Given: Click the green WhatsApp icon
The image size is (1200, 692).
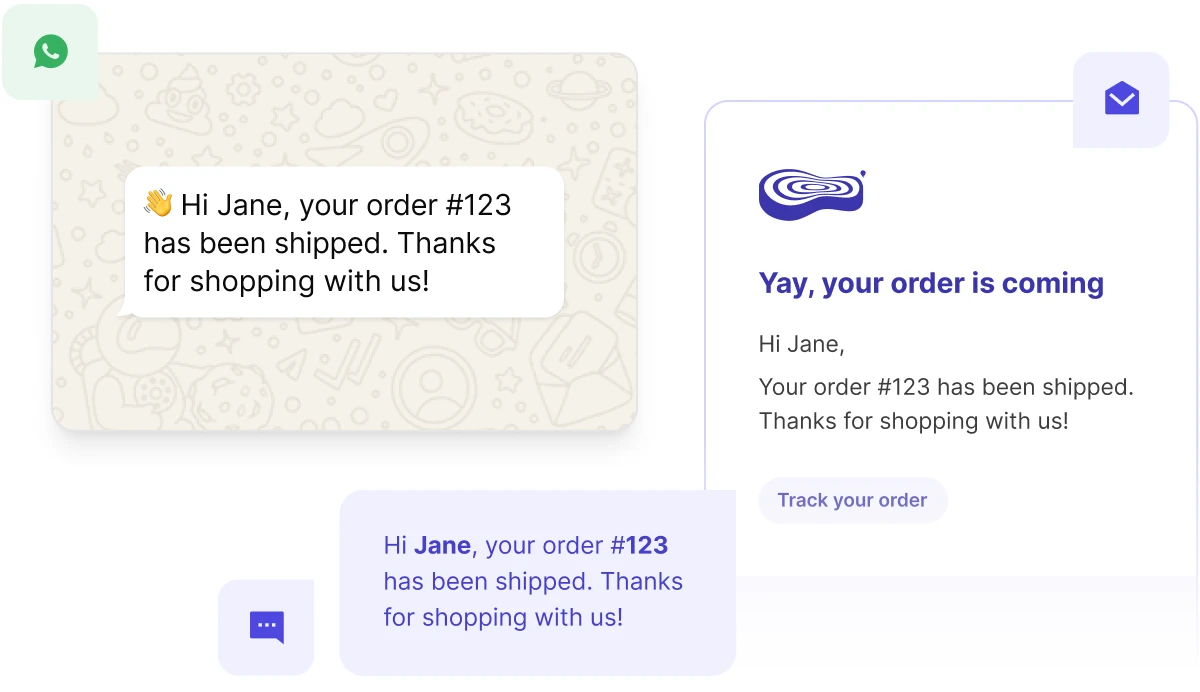Looking at the screenshot, I should pos(50,52).
